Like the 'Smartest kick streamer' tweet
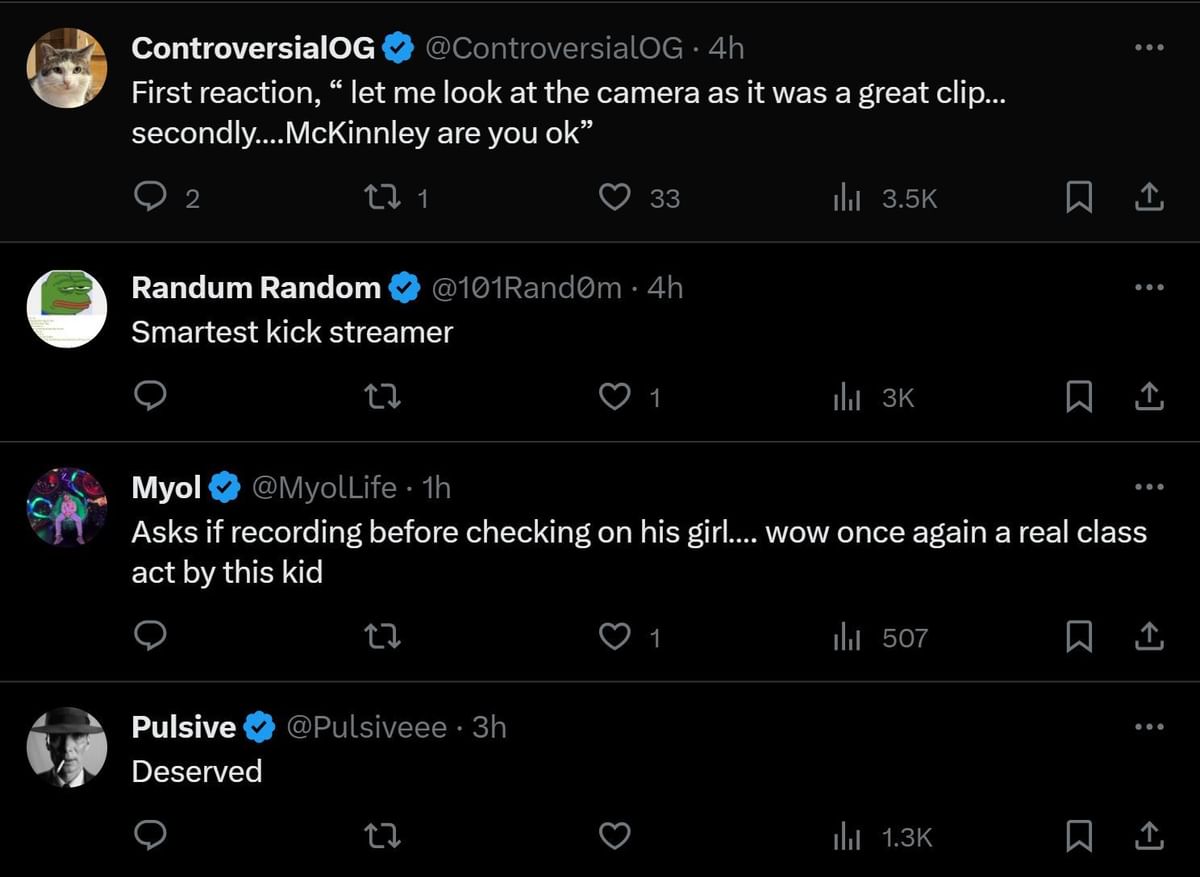This screenshot has width=1200, height=877. 614,398
